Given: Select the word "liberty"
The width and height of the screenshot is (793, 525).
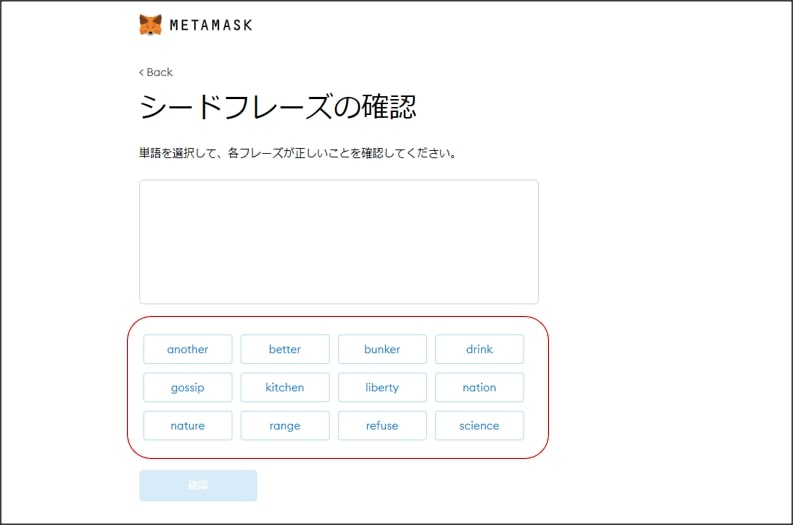Looking at the screenshot, I should [382, 387].
